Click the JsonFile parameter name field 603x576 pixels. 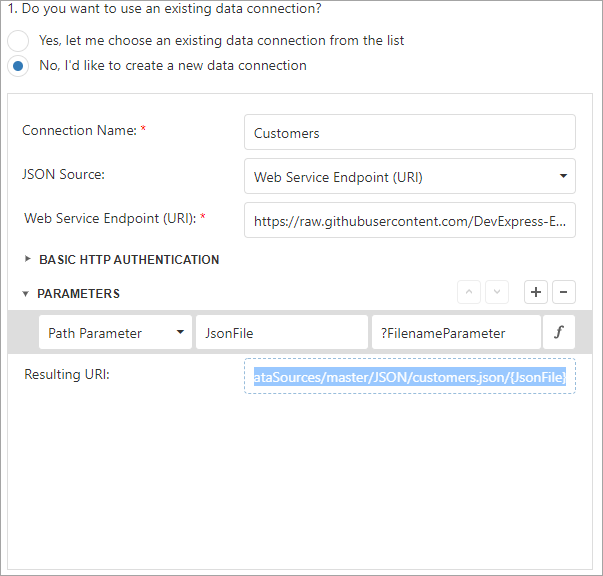coord(281,333)
